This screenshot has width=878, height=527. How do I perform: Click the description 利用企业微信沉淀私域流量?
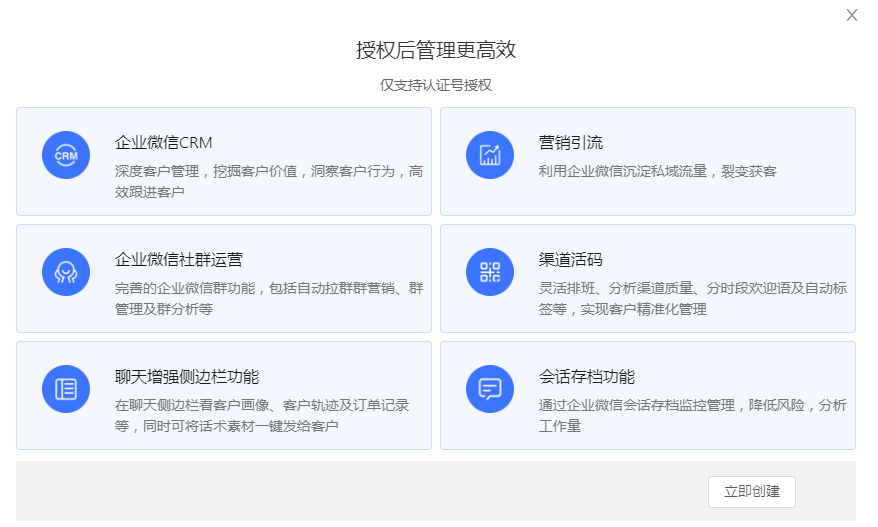click(657, 171)
